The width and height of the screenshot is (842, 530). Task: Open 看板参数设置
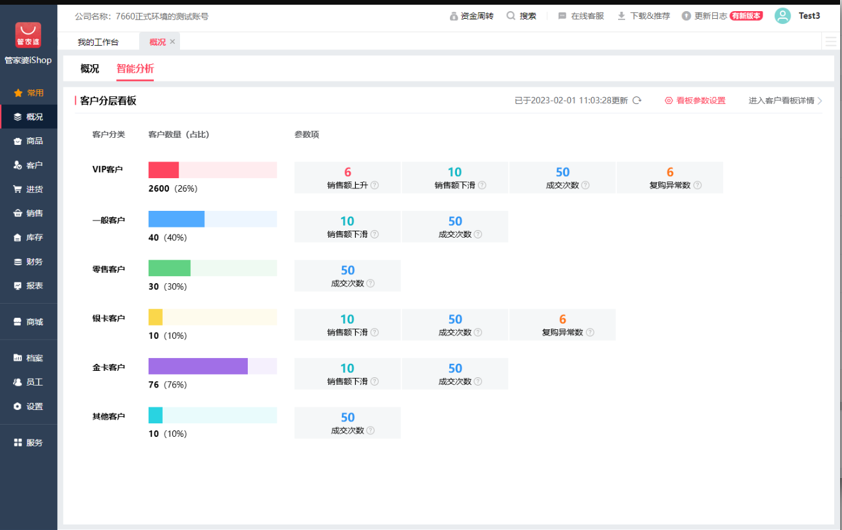click(x=695, y=100)
